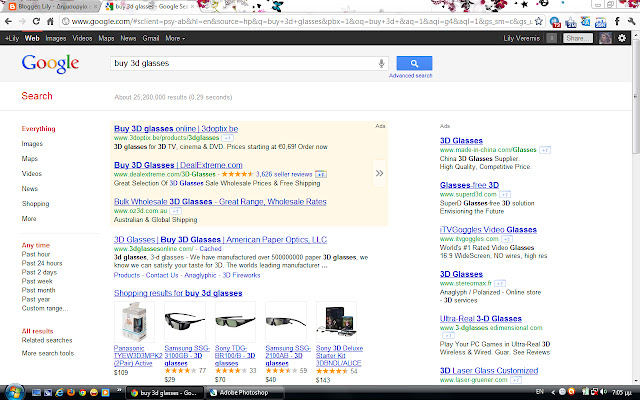Open Google+ notifications counter box
This screenshot has width=640, height=400.
[x=551, y=38]
